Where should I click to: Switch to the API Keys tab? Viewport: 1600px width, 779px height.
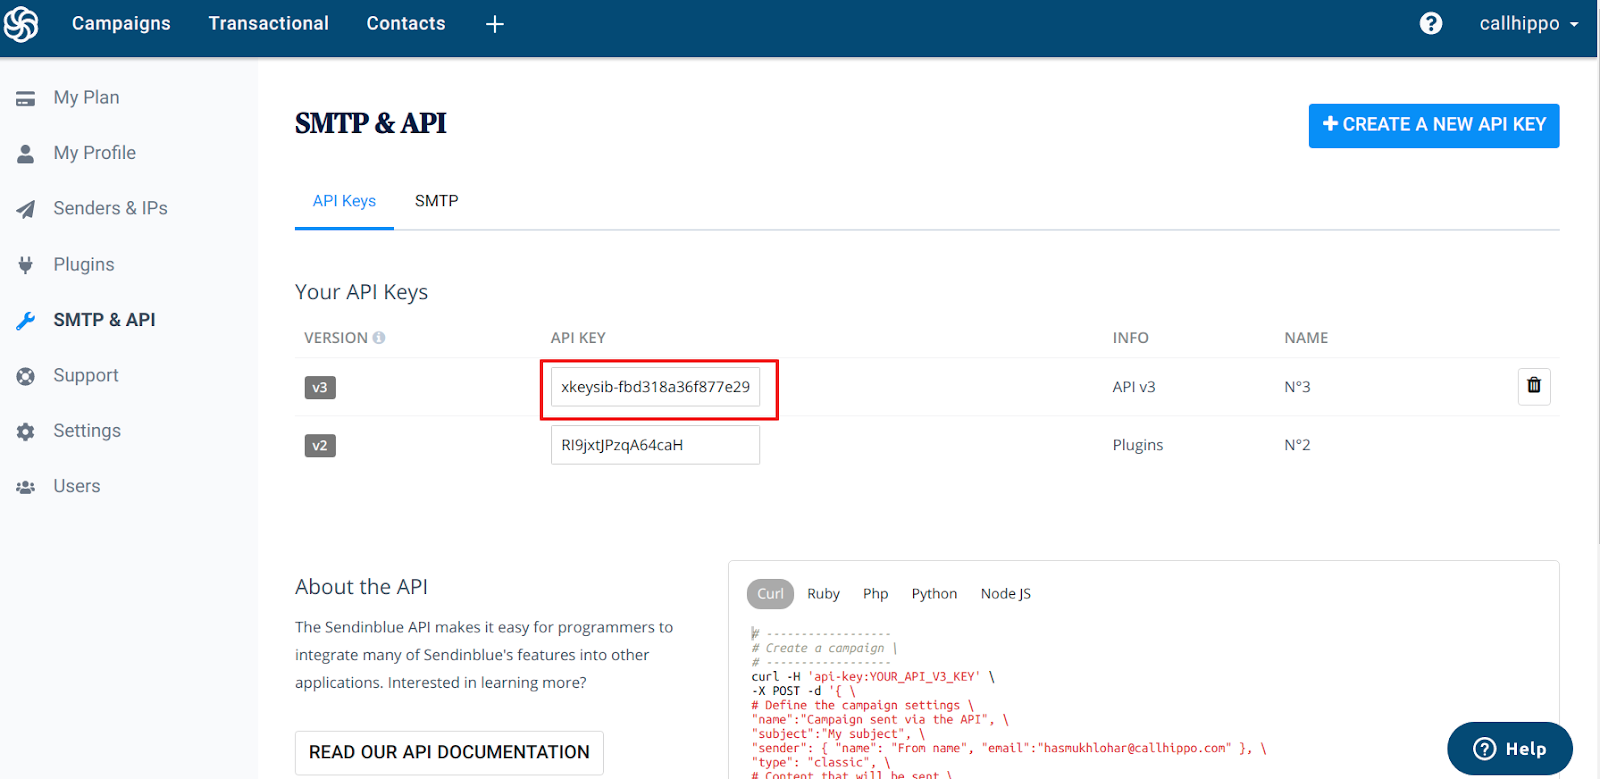pos(344,201)
